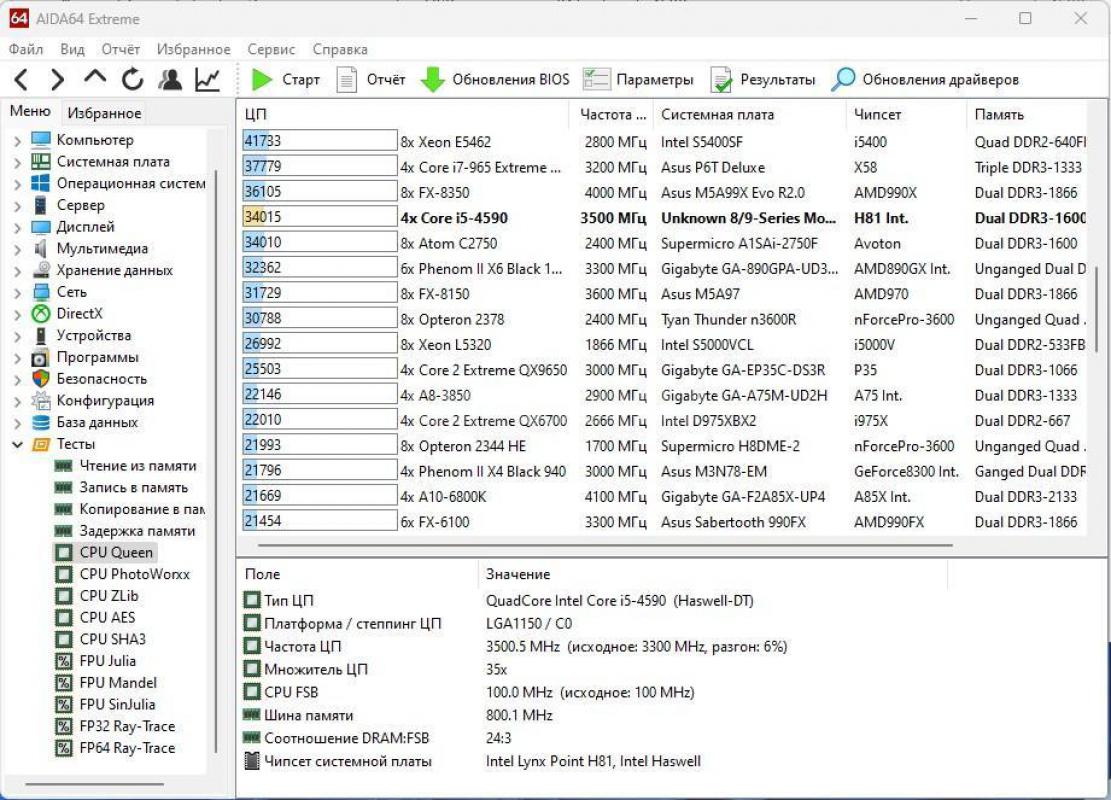Screen dimensions: 1111x800
Task: Click the BIOS updates green arrow icon
Action: [432, 80]
